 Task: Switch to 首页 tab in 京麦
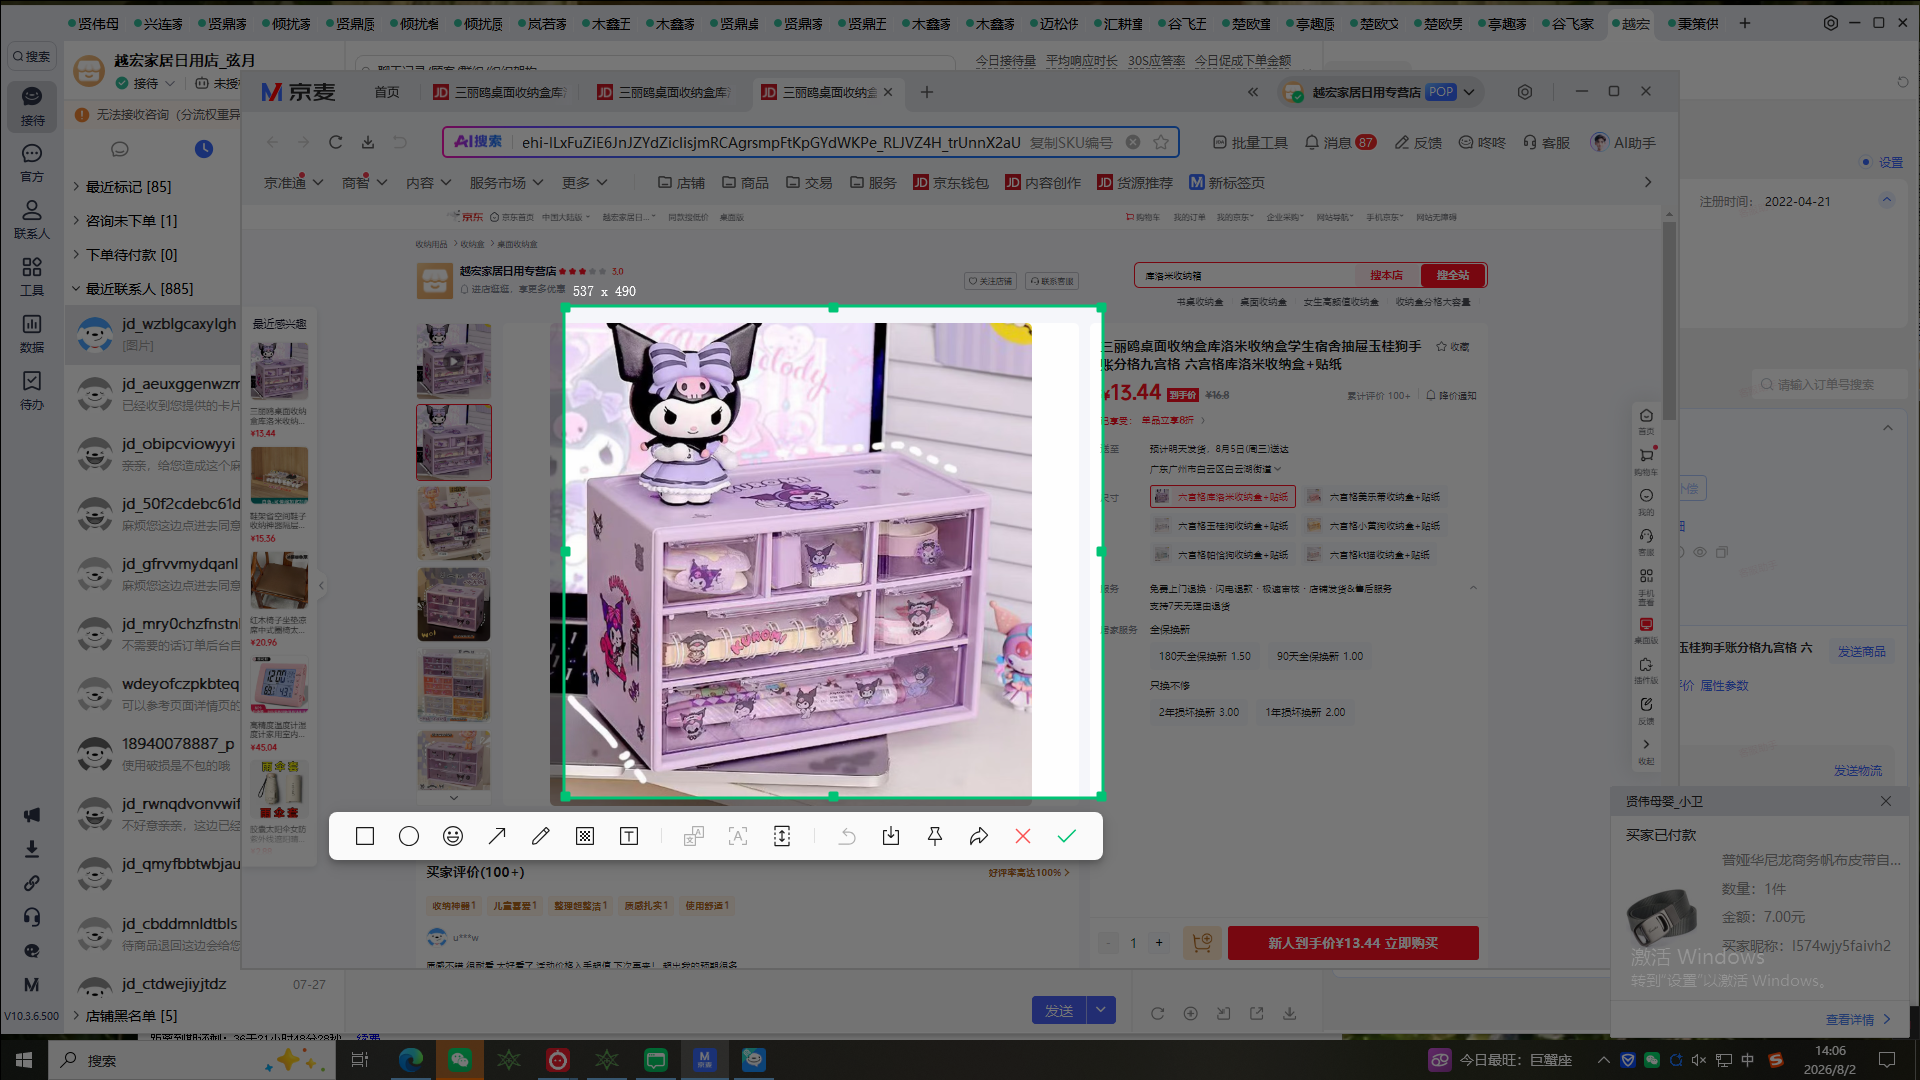click(387, 92)
